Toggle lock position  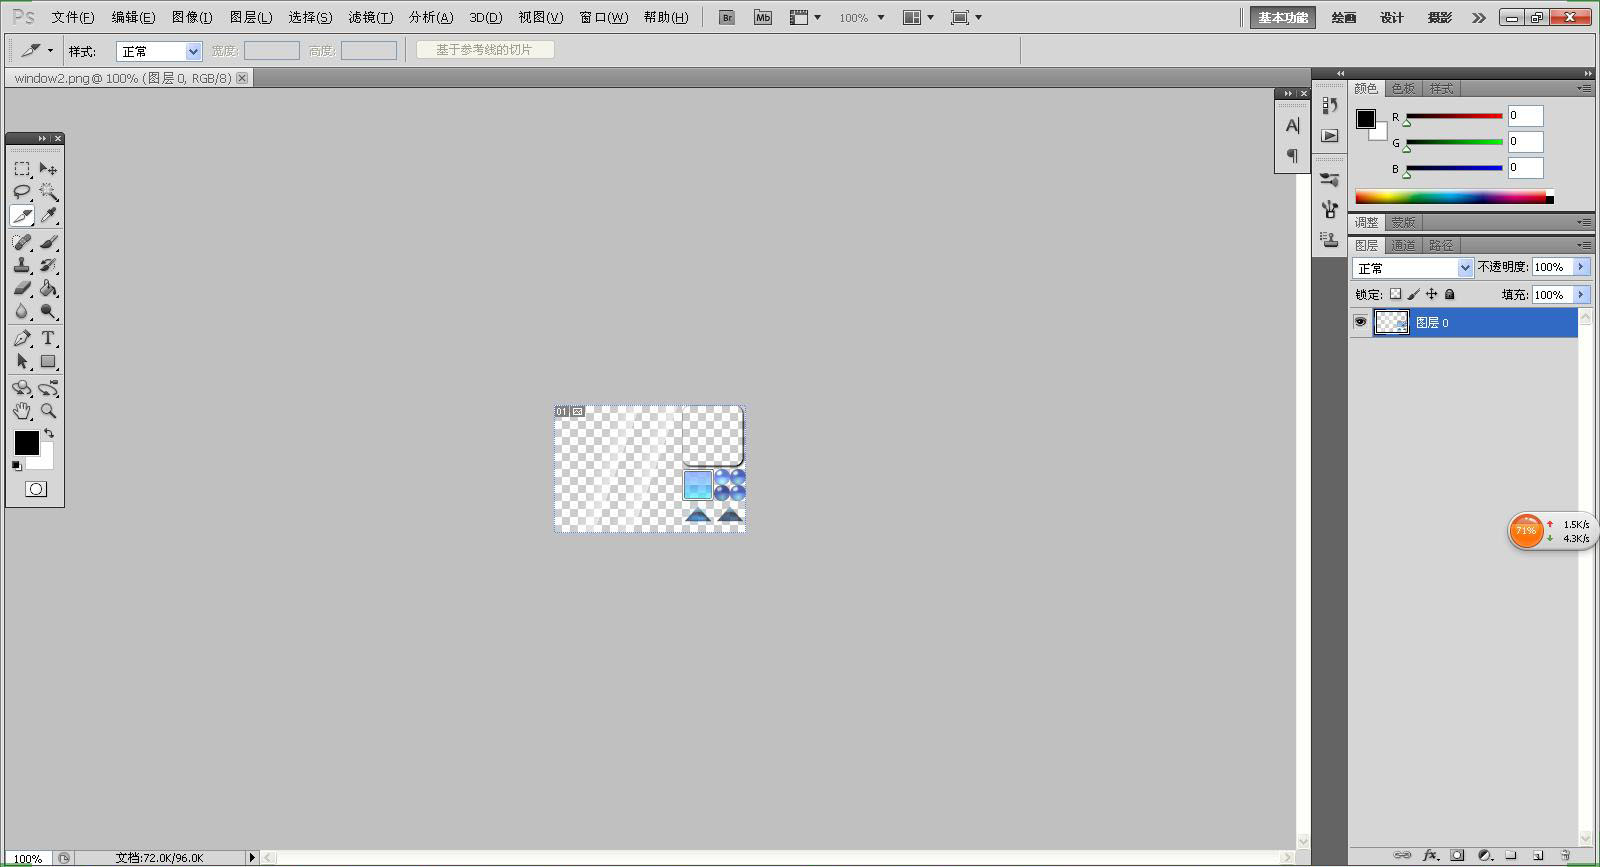1432,294
